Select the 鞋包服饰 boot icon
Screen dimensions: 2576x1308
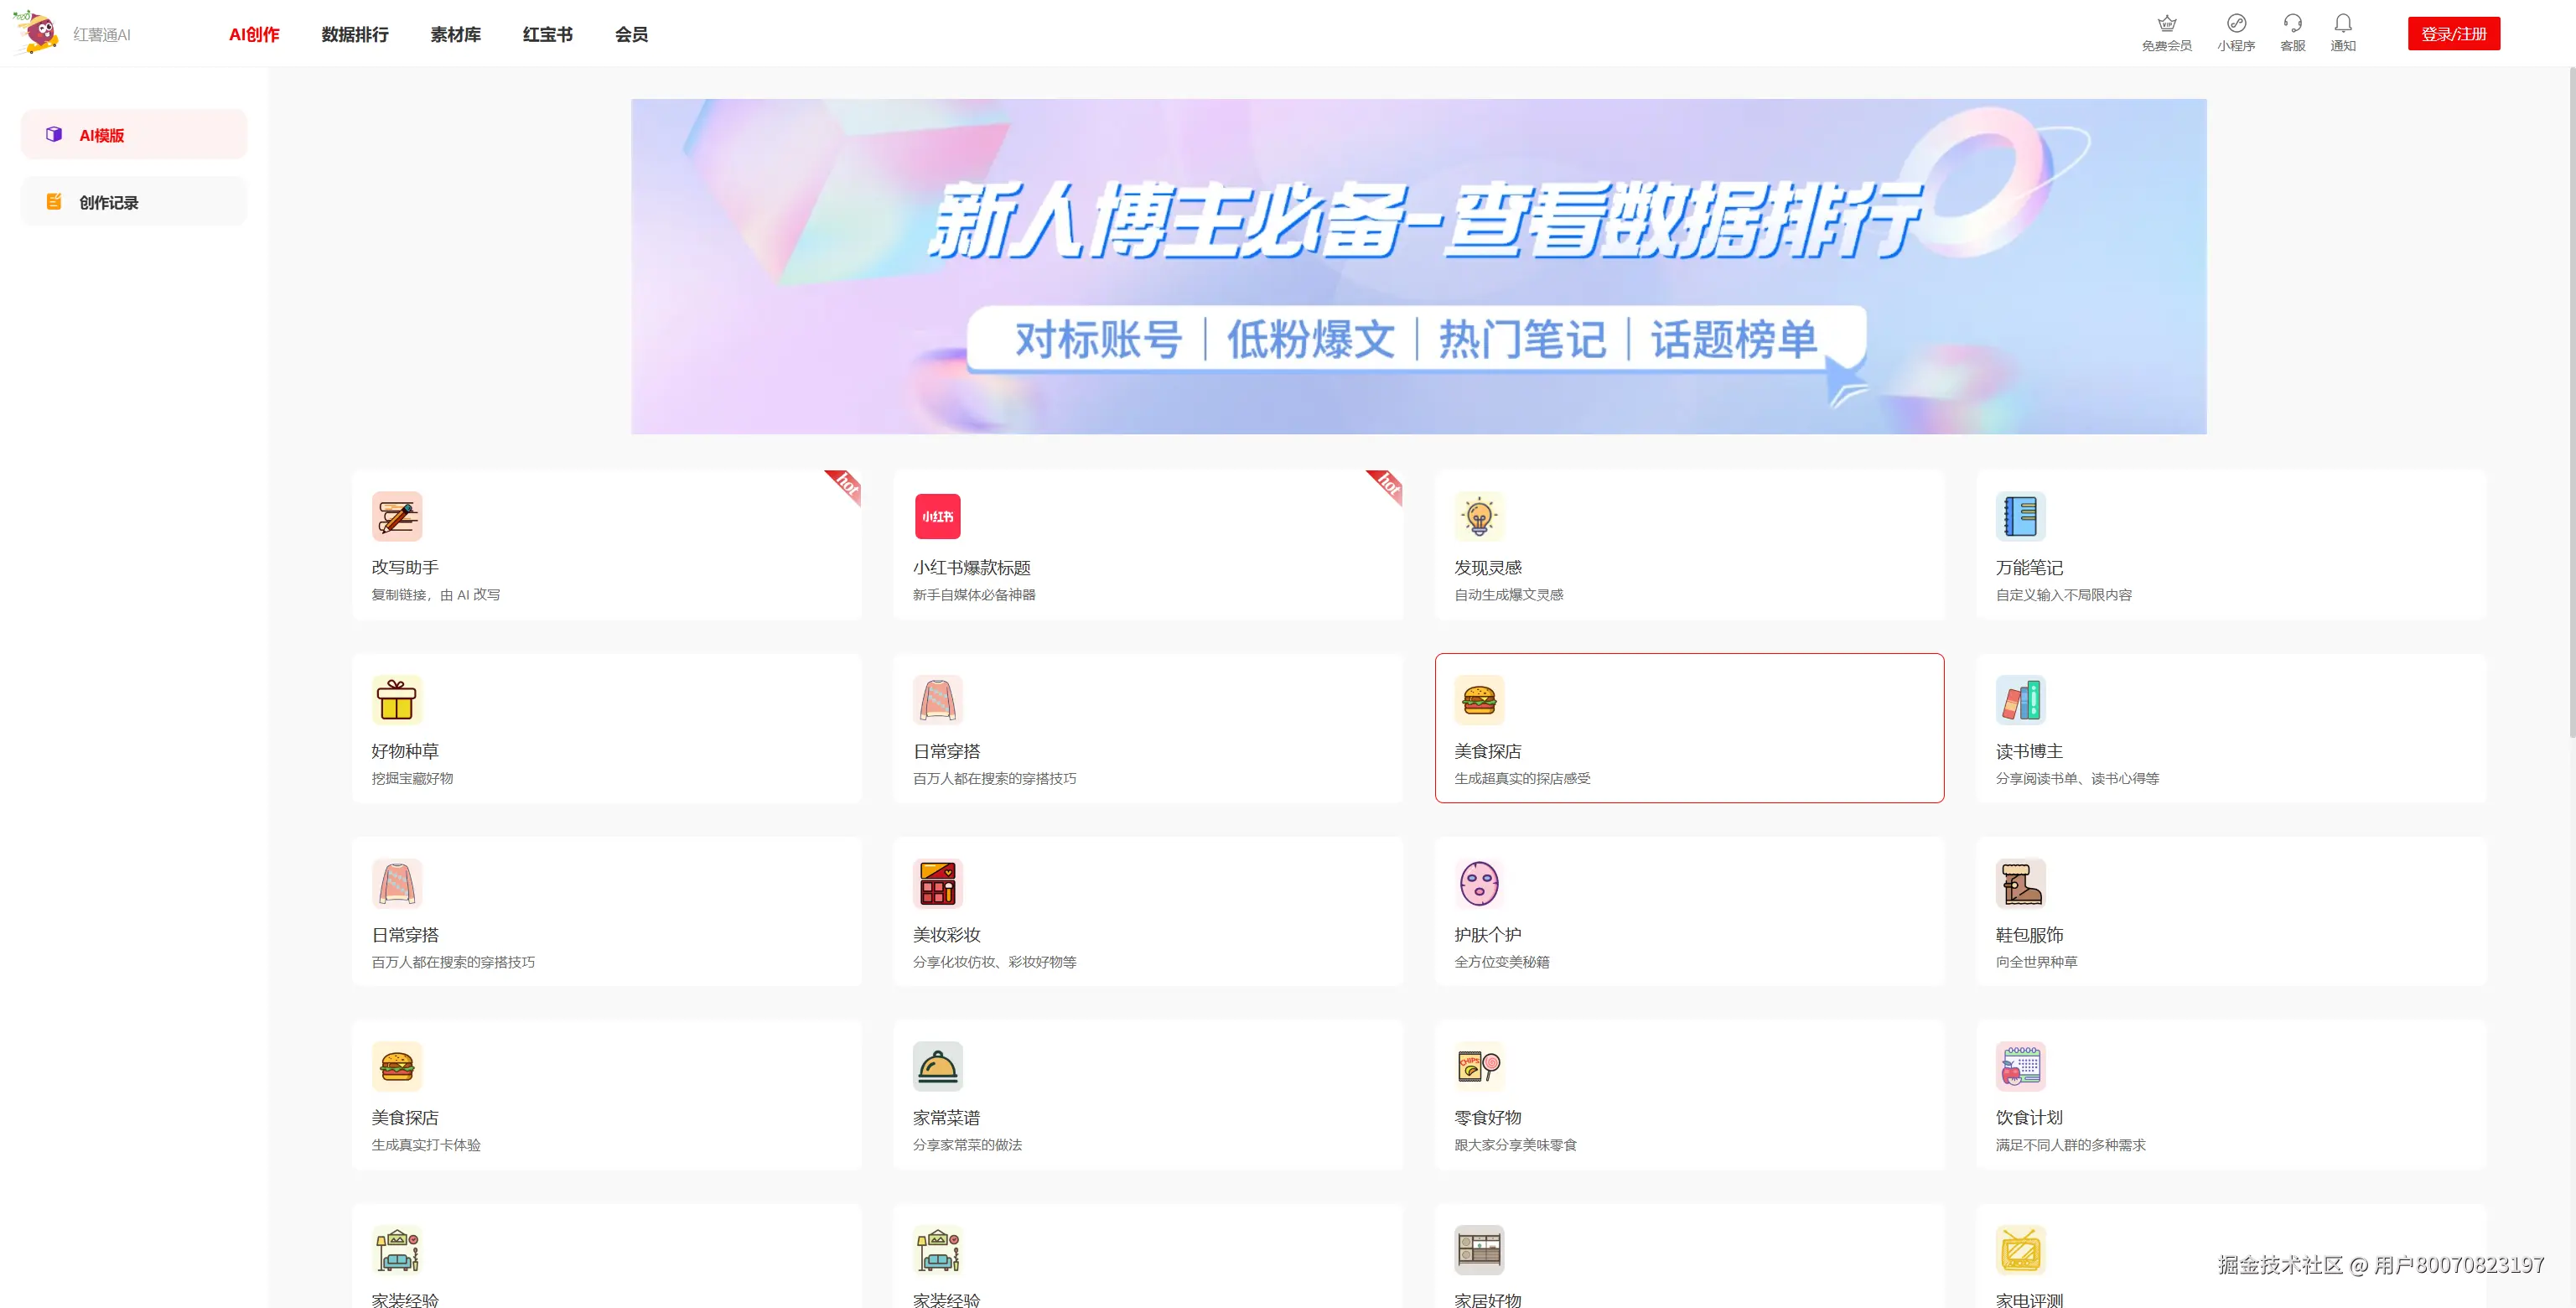pos(2021,884)
